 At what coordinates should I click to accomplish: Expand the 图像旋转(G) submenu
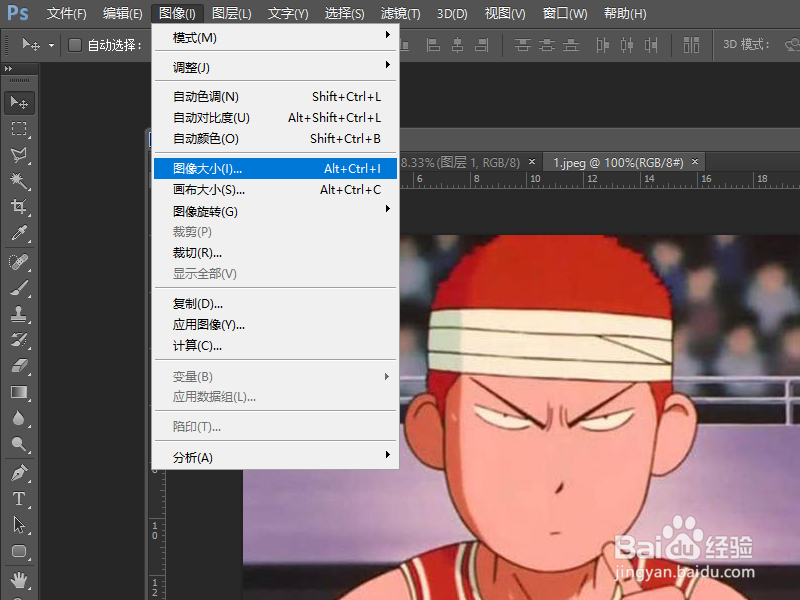(x=276, y=211)
